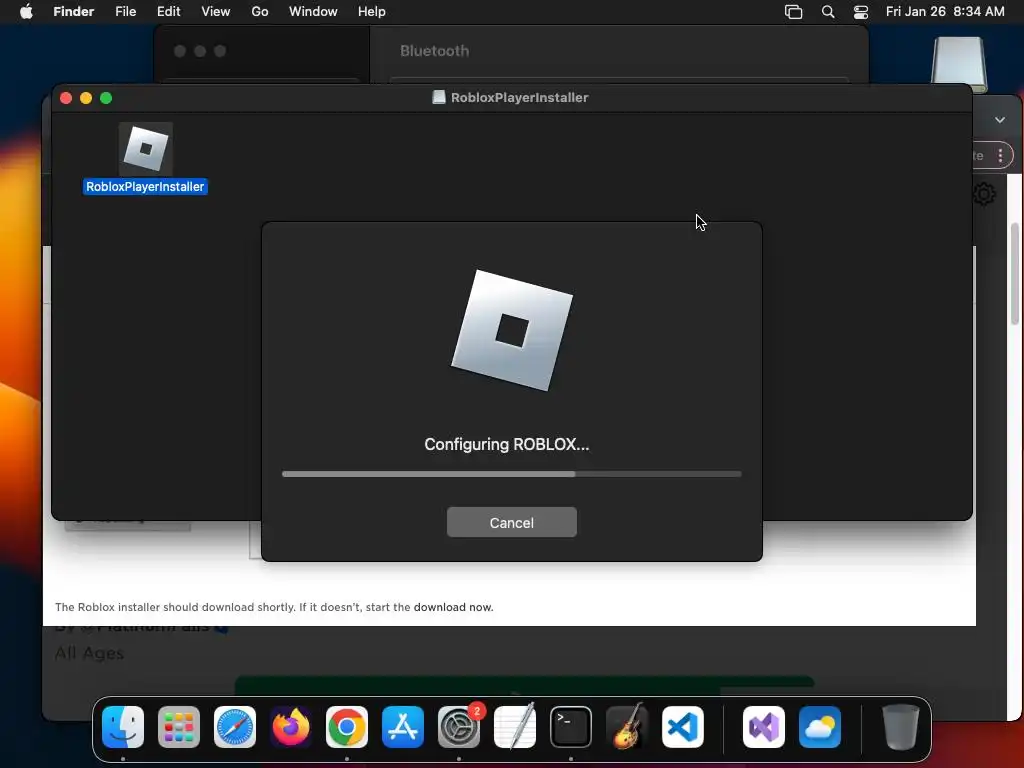Open the Finder menu
1024x768 pixels.
pyautogui.click(x=73, y=12)
